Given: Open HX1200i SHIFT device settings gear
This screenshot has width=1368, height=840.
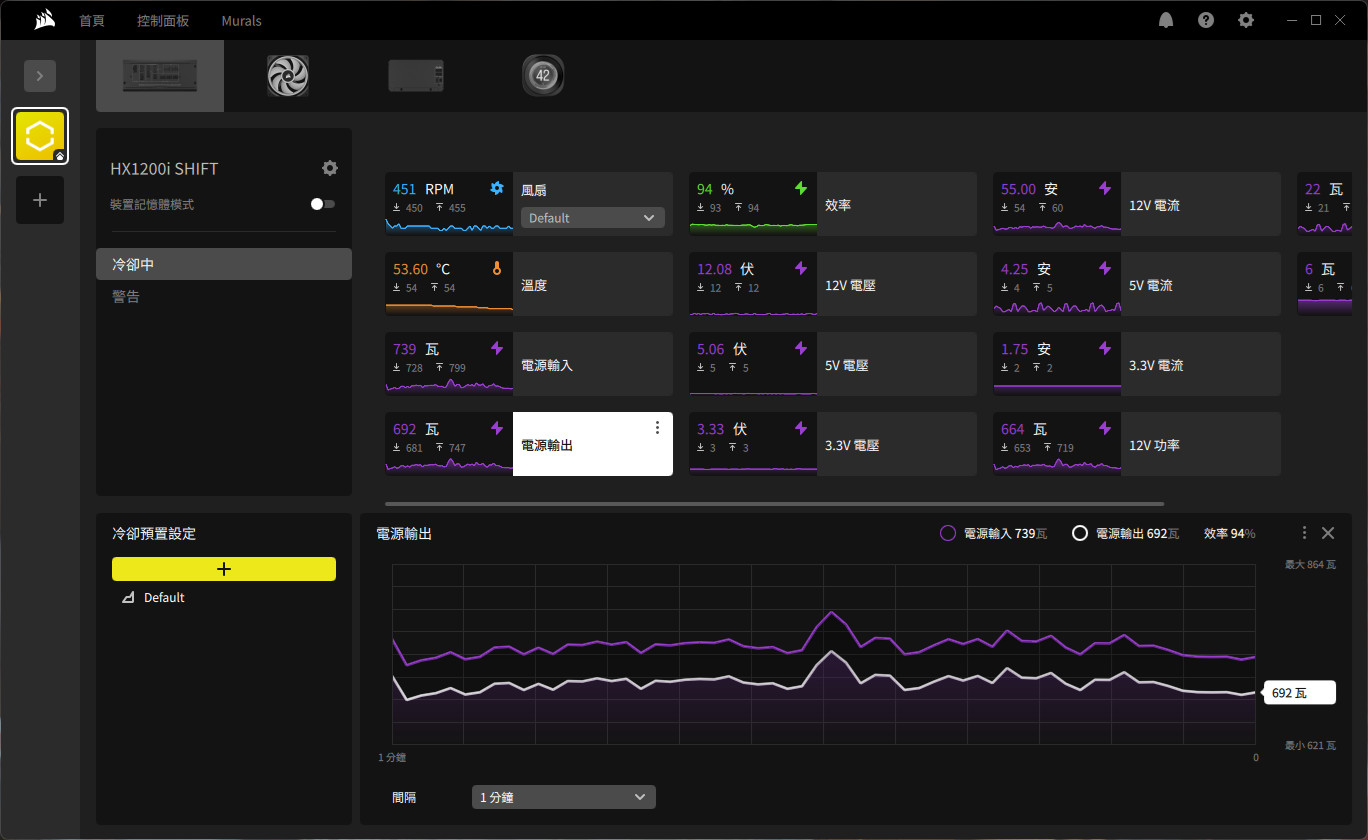Looking at the screenshot, I should coord(330,168).
